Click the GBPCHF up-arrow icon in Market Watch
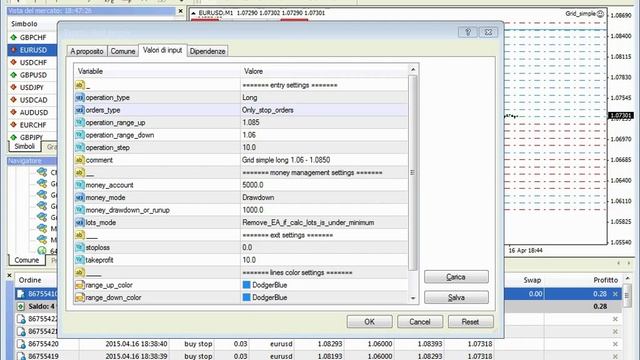The width and height of the screenshot is (640, 360). pos(13,38)
